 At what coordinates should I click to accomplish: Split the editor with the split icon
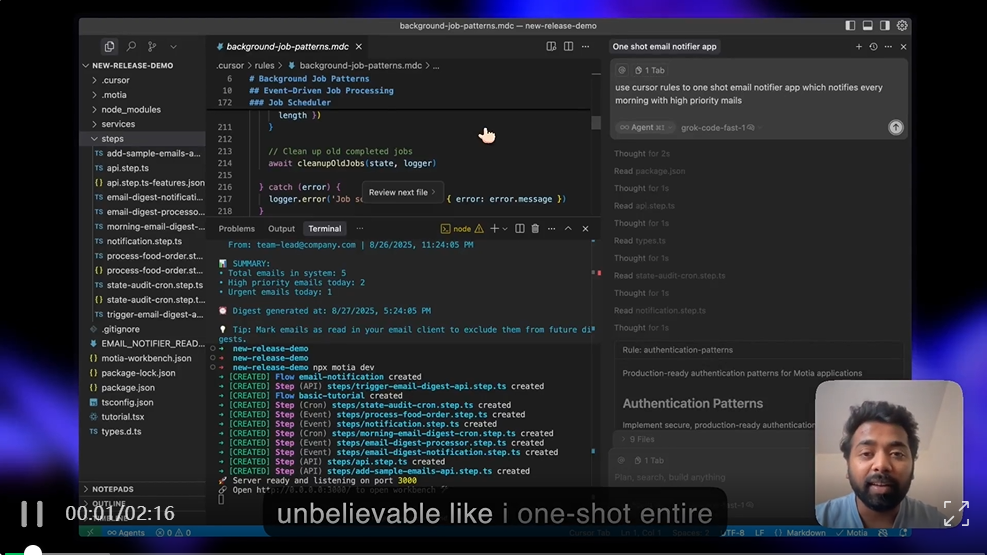click(568, 47)
